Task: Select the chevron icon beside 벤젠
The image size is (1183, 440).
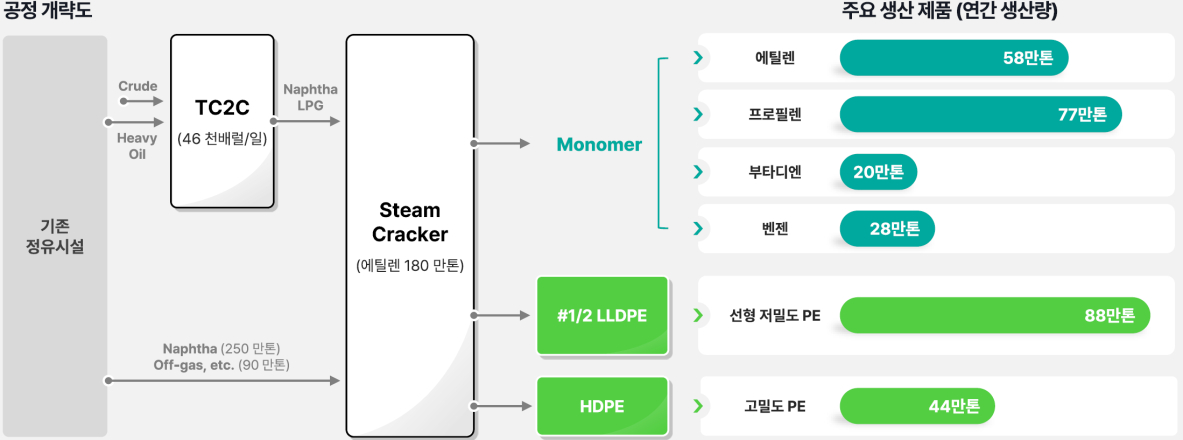Action: [698, 228]
